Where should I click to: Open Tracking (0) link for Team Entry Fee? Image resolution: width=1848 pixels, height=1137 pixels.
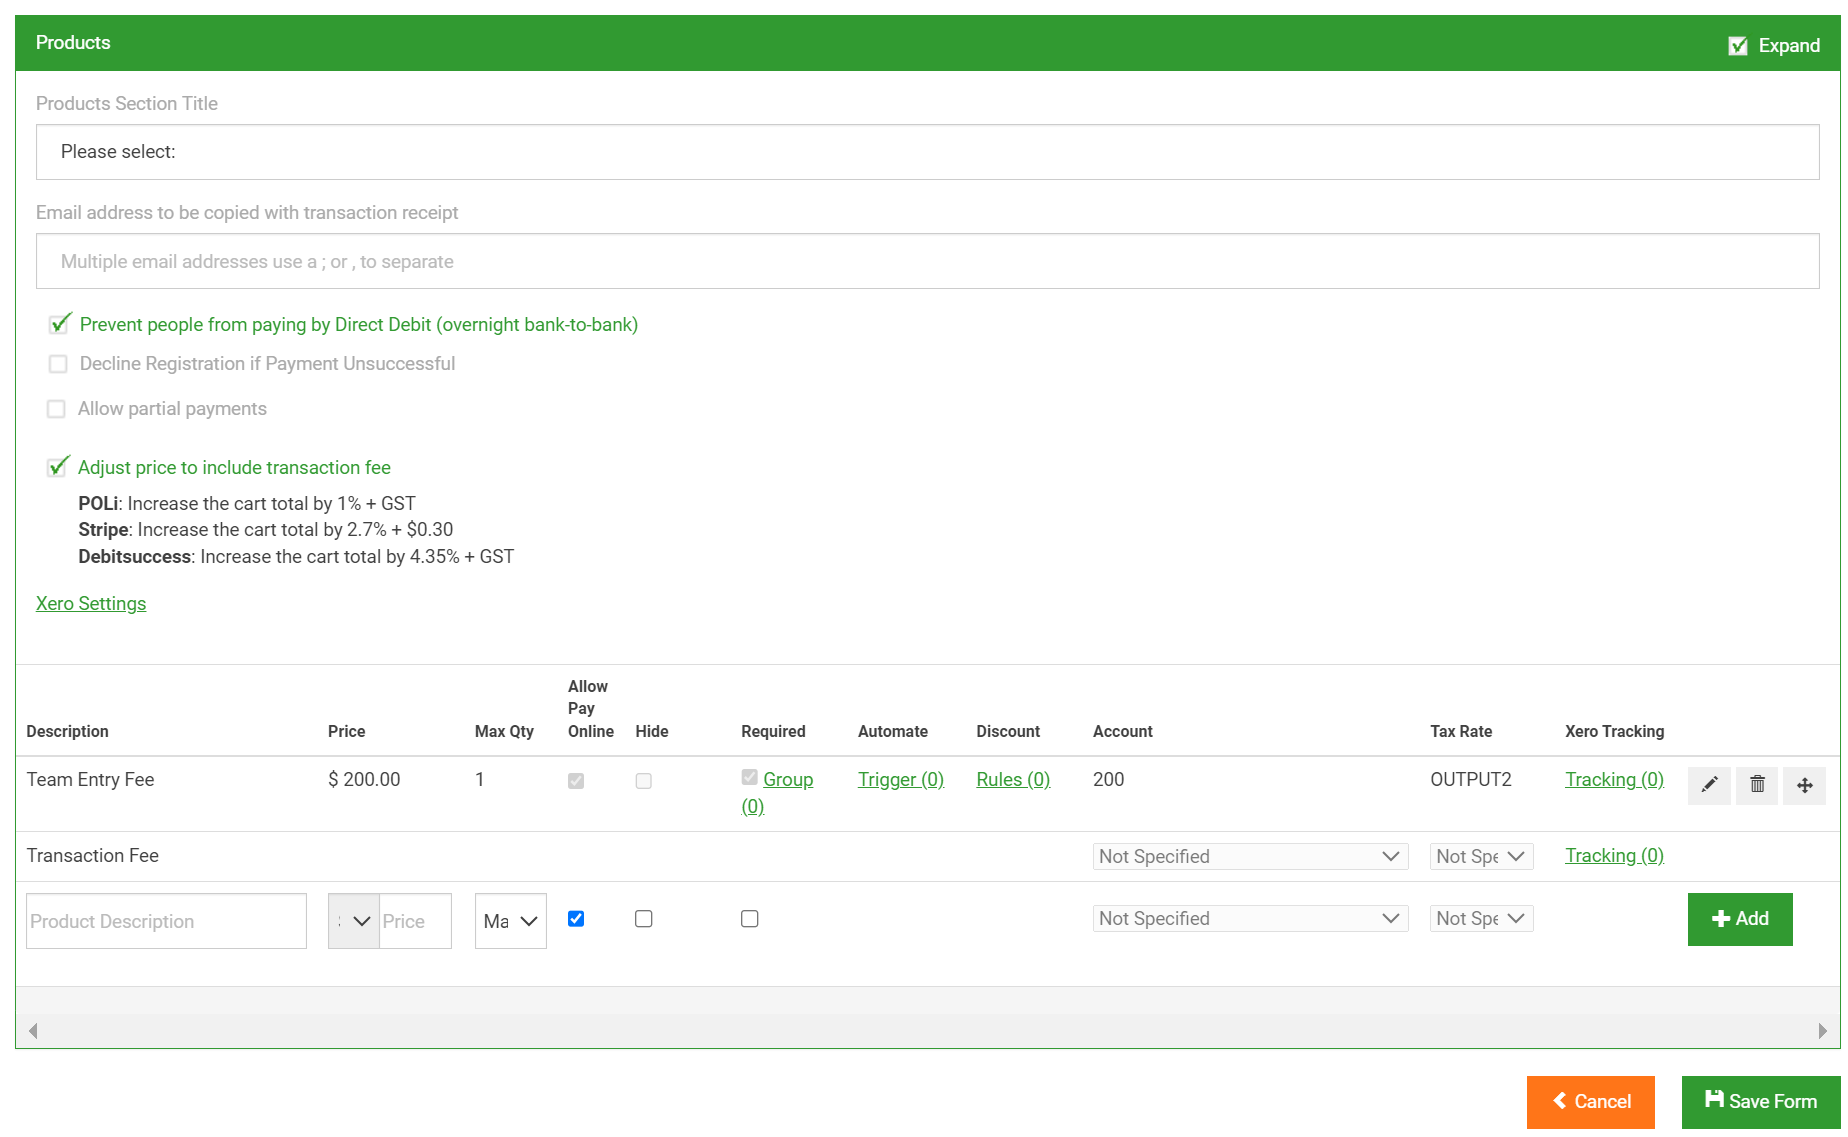1614,780
